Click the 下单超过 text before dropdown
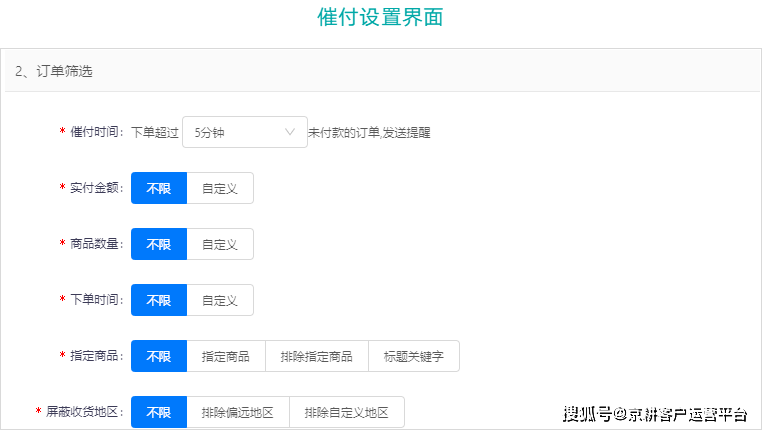 click(x=155, y=132)
